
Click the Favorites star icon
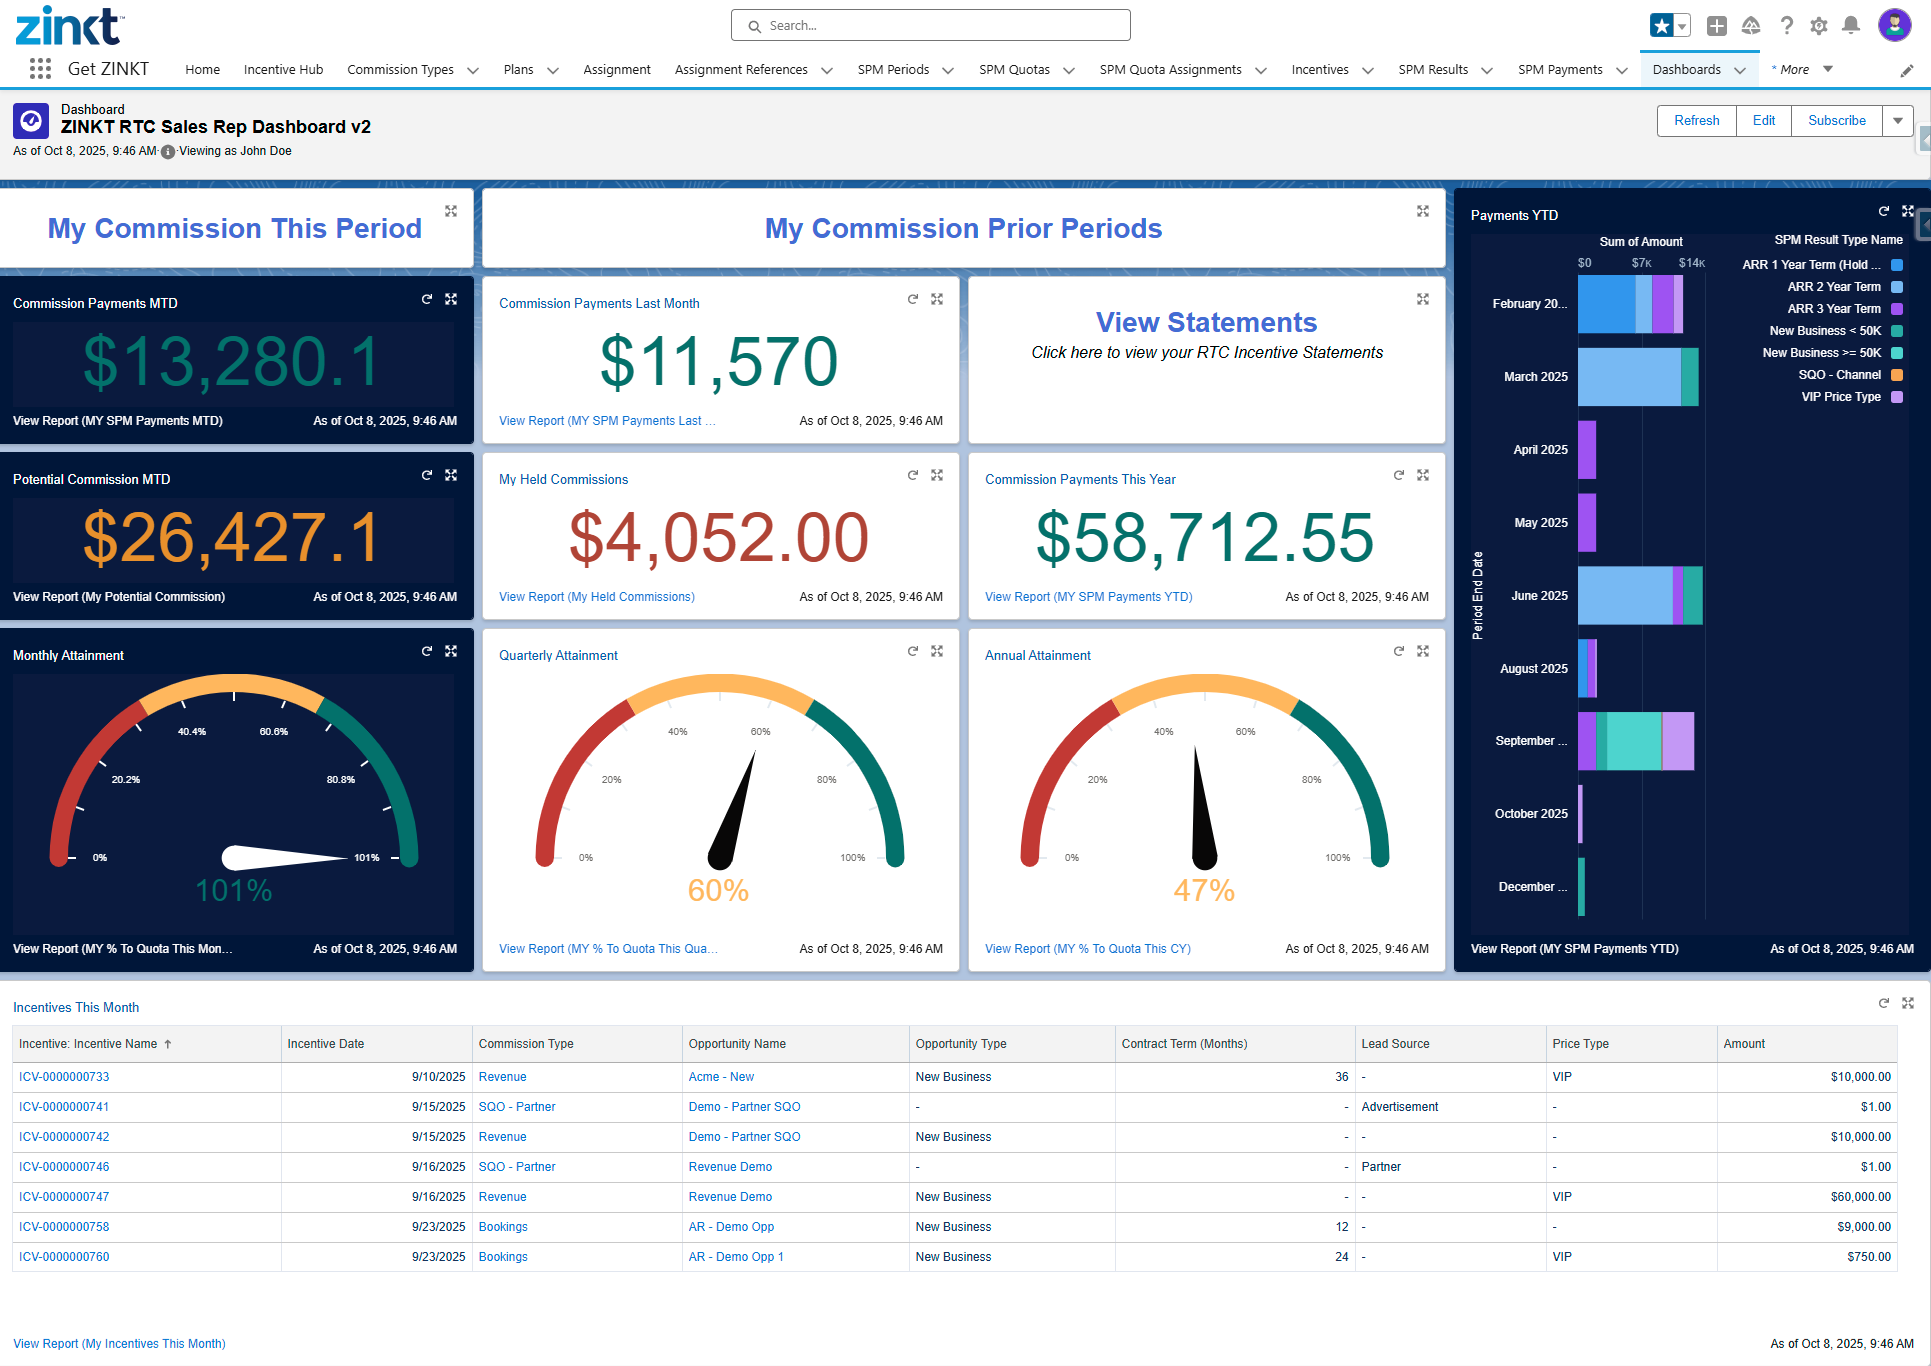(1661, 26)
